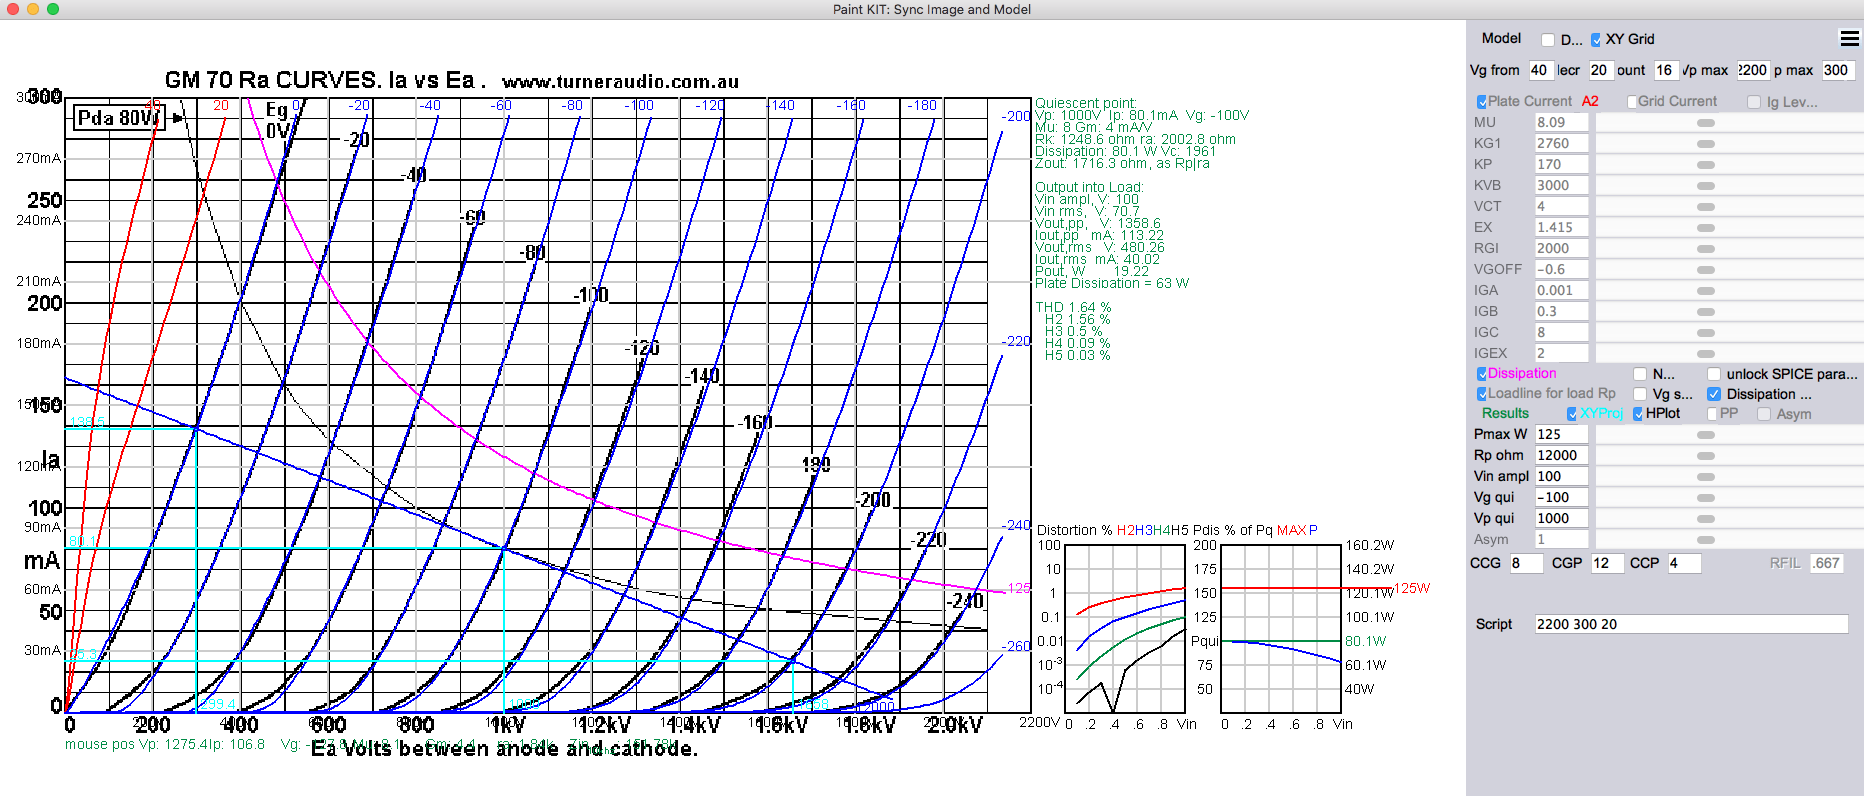Disable the HPlot checkbox
Viewport: 1864px width, 796px height.
point(1638,414)
